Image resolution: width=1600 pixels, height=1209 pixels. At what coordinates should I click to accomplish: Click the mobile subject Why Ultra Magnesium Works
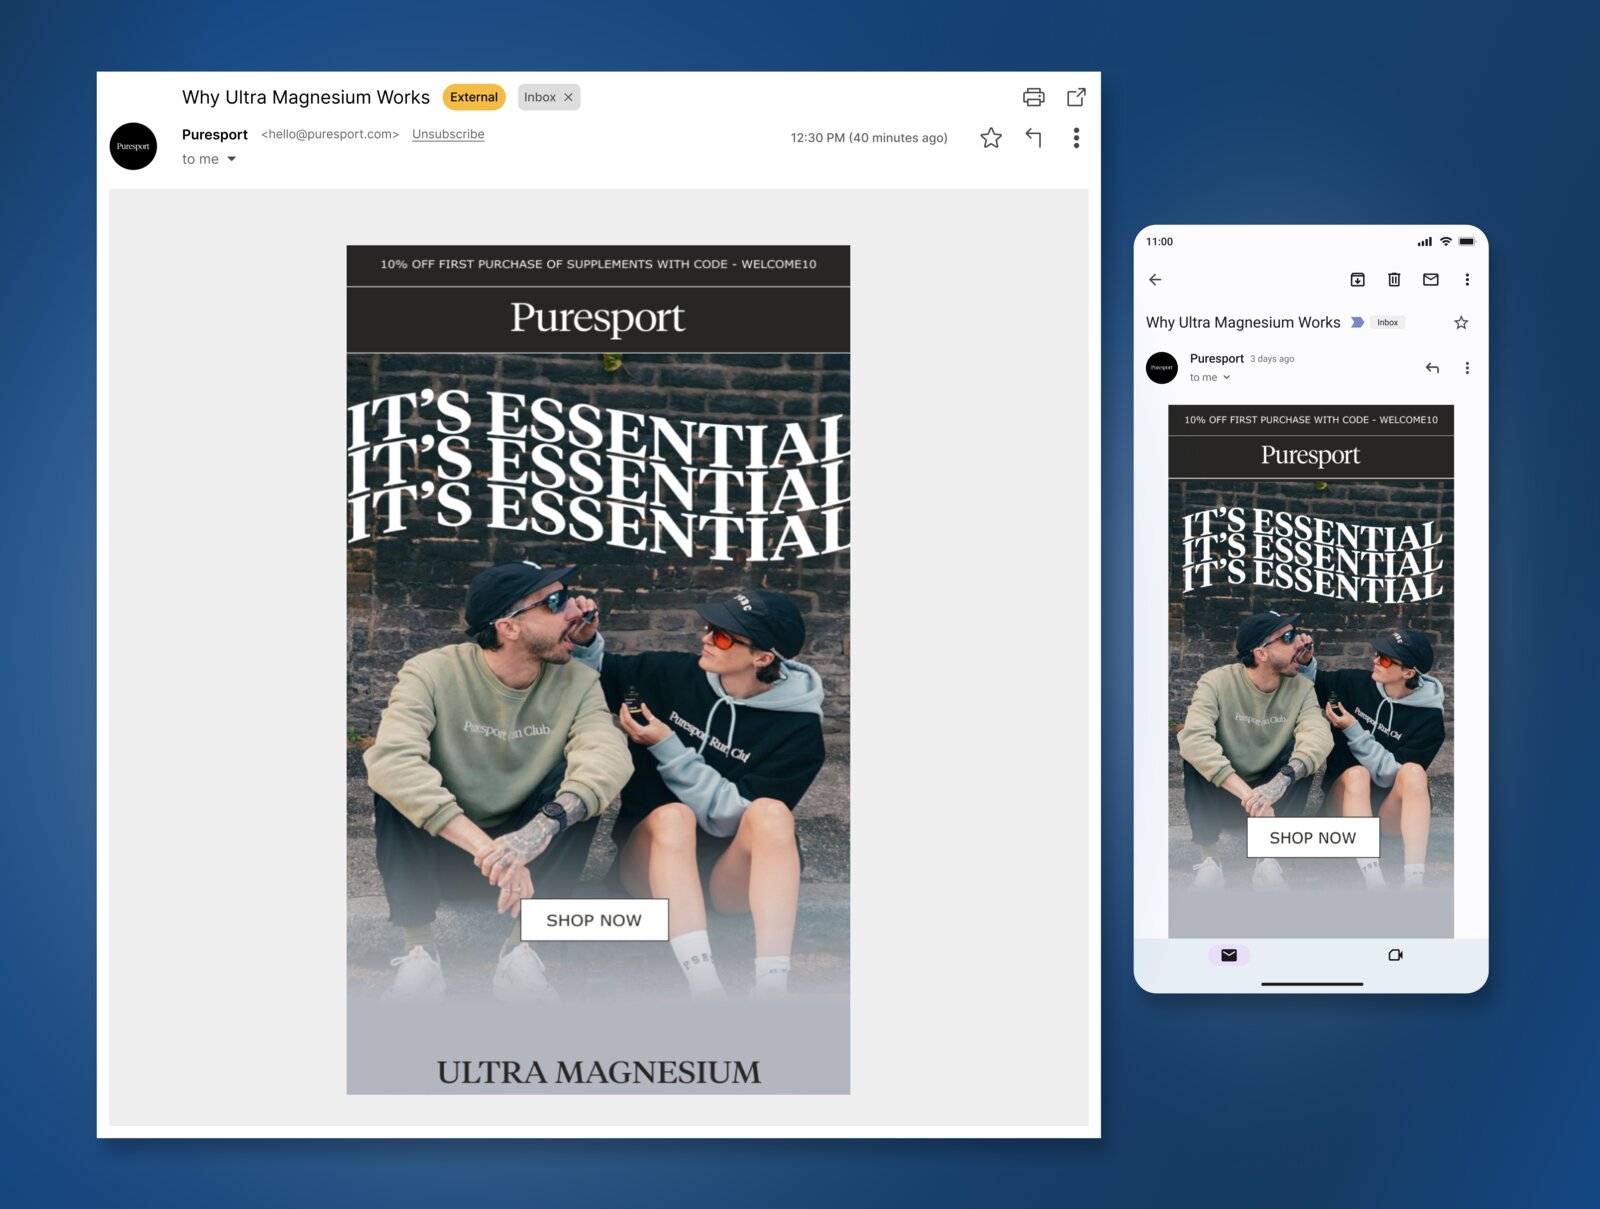coord(1243,322)
